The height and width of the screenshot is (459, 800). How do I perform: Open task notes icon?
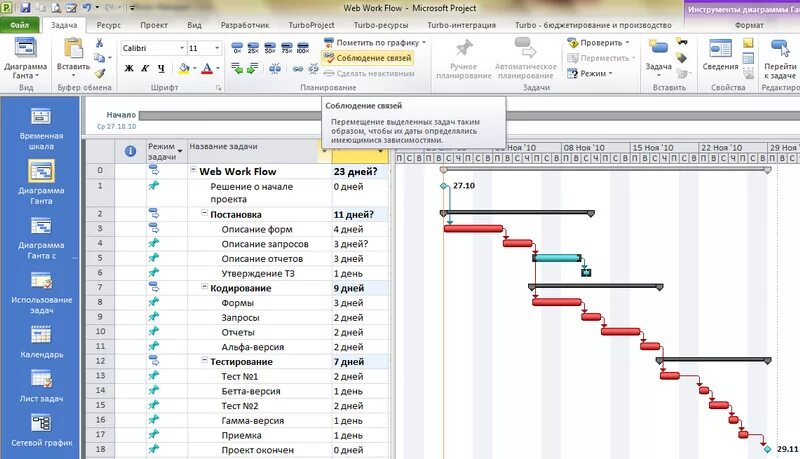(748, 43)
